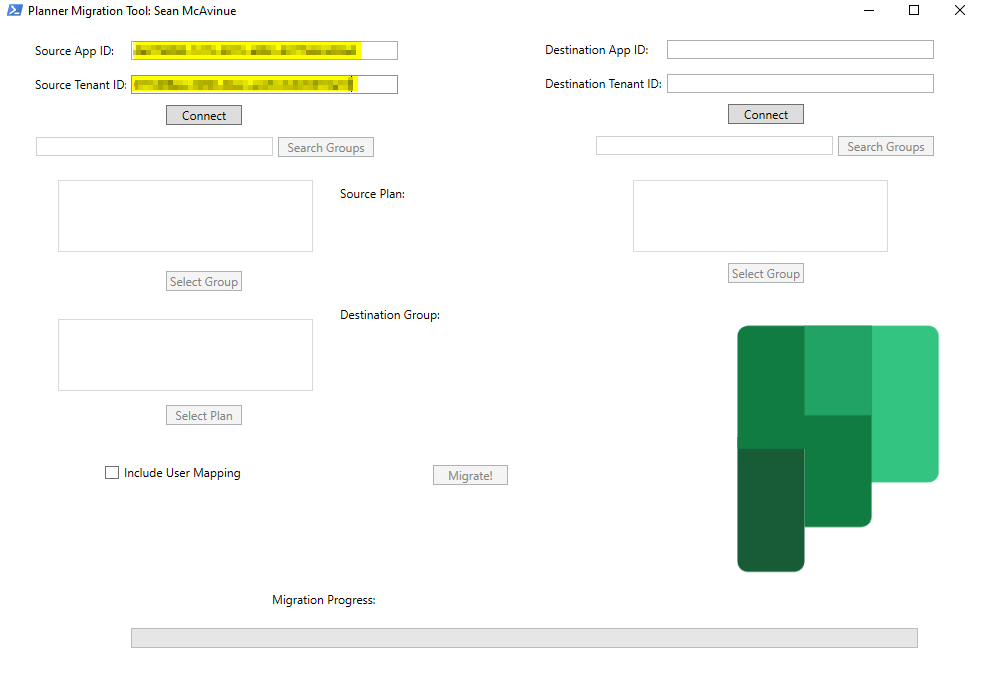Click the source Search Groups button

tap(325, 148)
